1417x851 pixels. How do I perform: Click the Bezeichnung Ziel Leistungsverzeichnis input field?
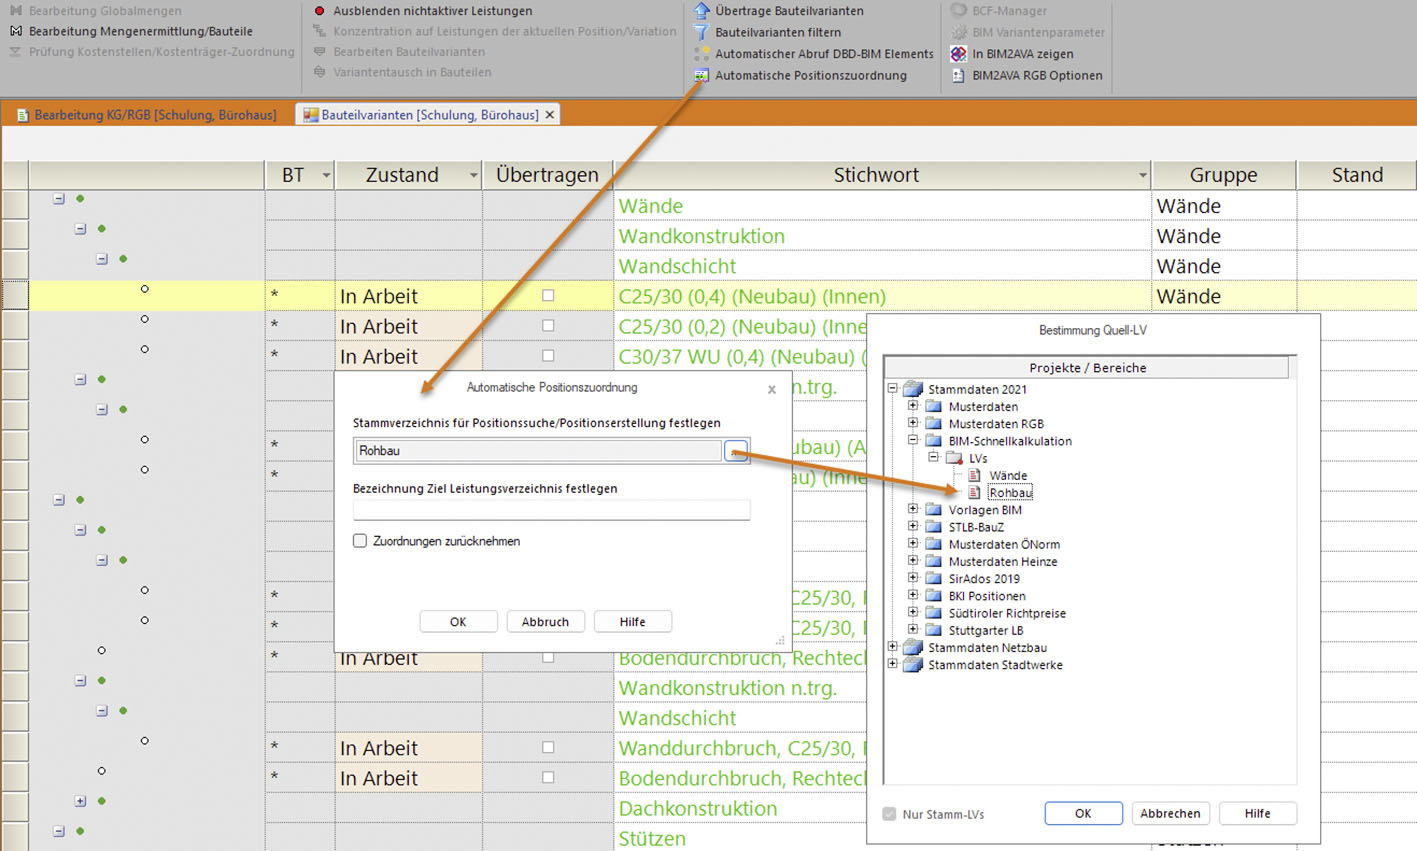pyautogui.click(x=551, y=510)
